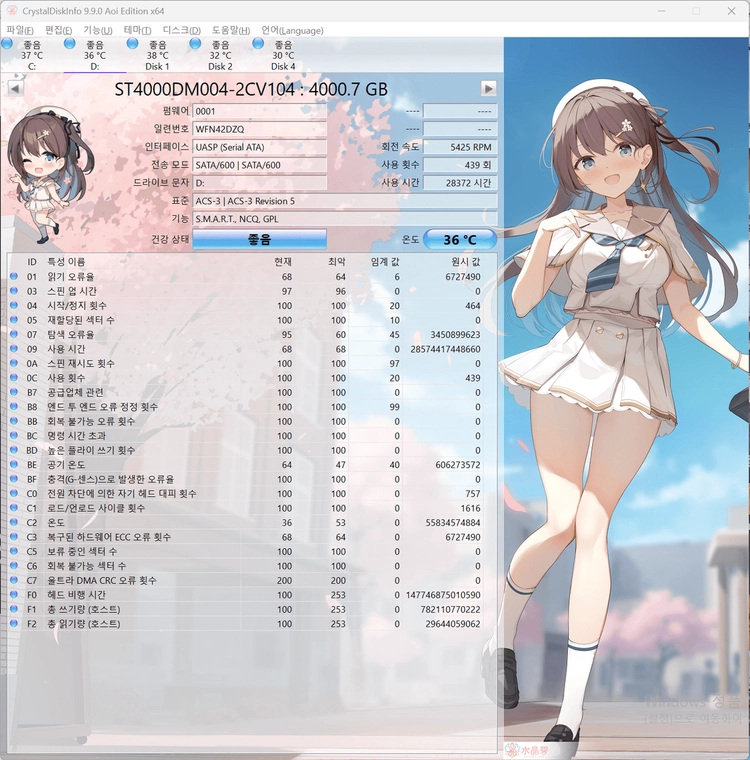Select the Disk 2 tab at 32 °C
750x760 pixels.
tap(221, 55)
